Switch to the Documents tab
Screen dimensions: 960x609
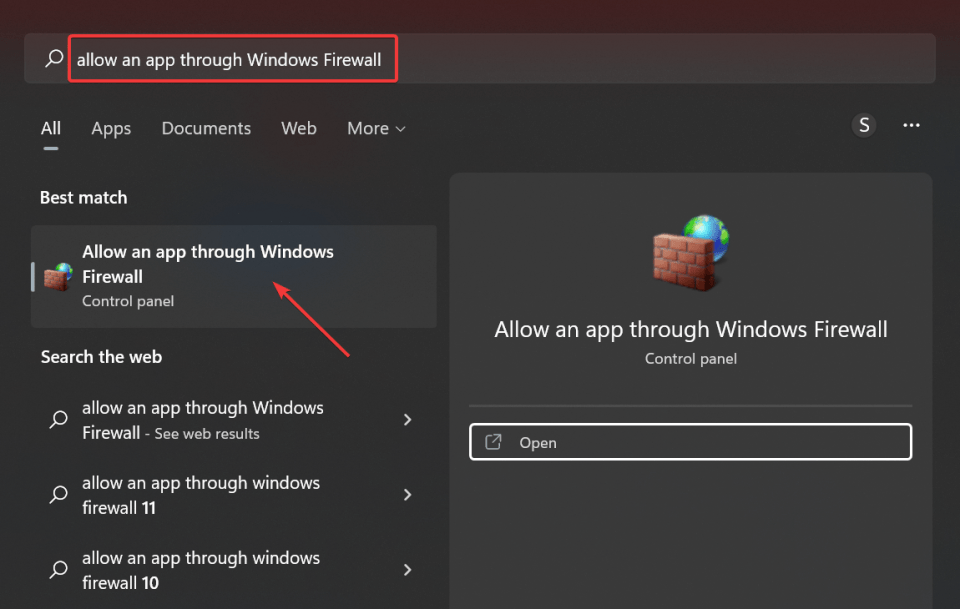coord(206,129)
